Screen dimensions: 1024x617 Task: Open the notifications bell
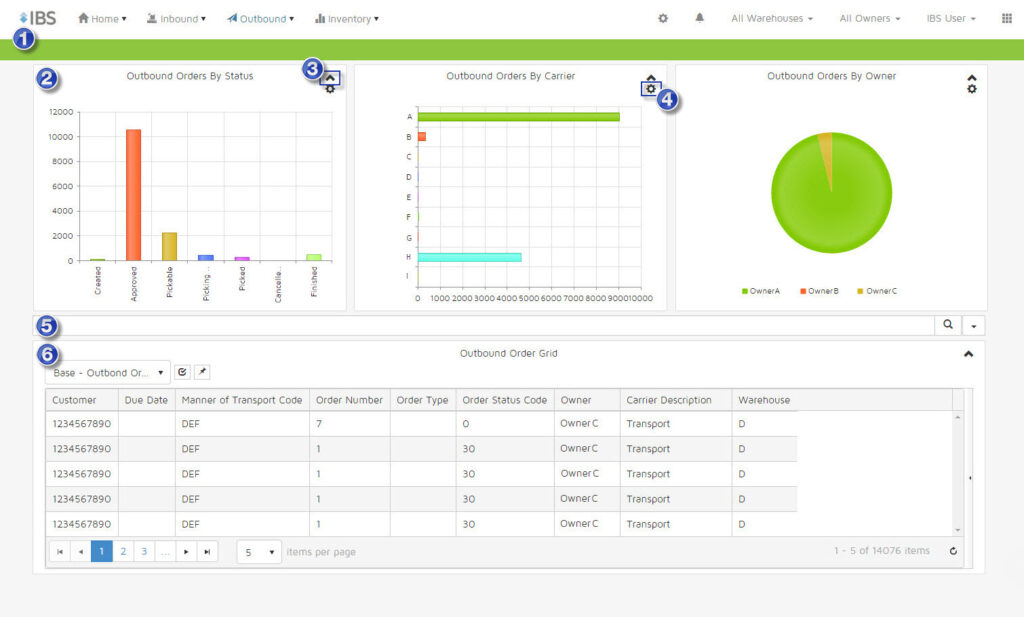699,18
